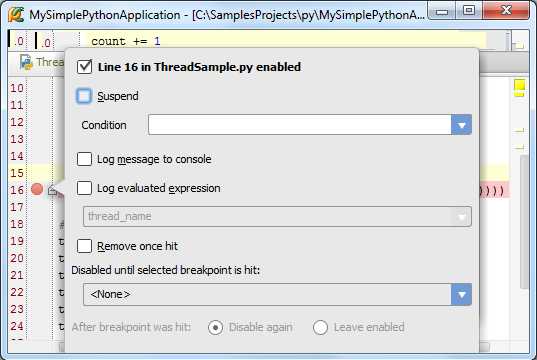537x360 pixels.
Task: Uncheck Line 16 in ThreadSample.py enabled checkbox
Action: point(84,66)
